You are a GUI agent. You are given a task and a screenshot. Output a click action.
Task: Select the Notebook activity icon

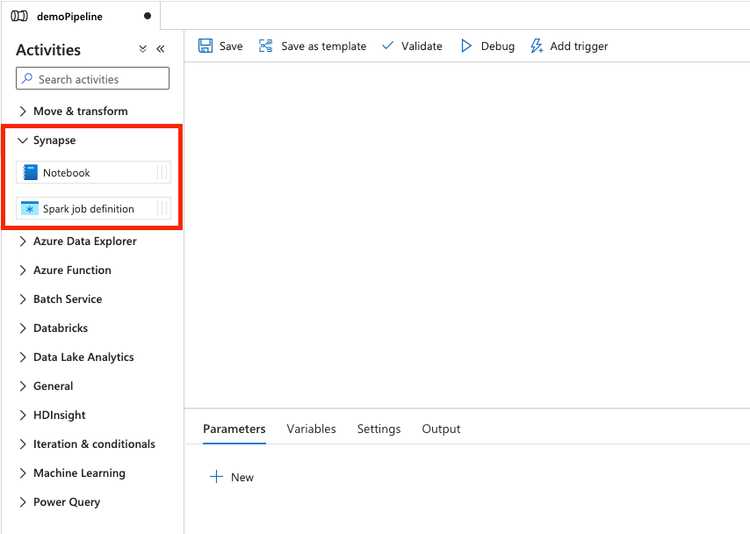30,173
